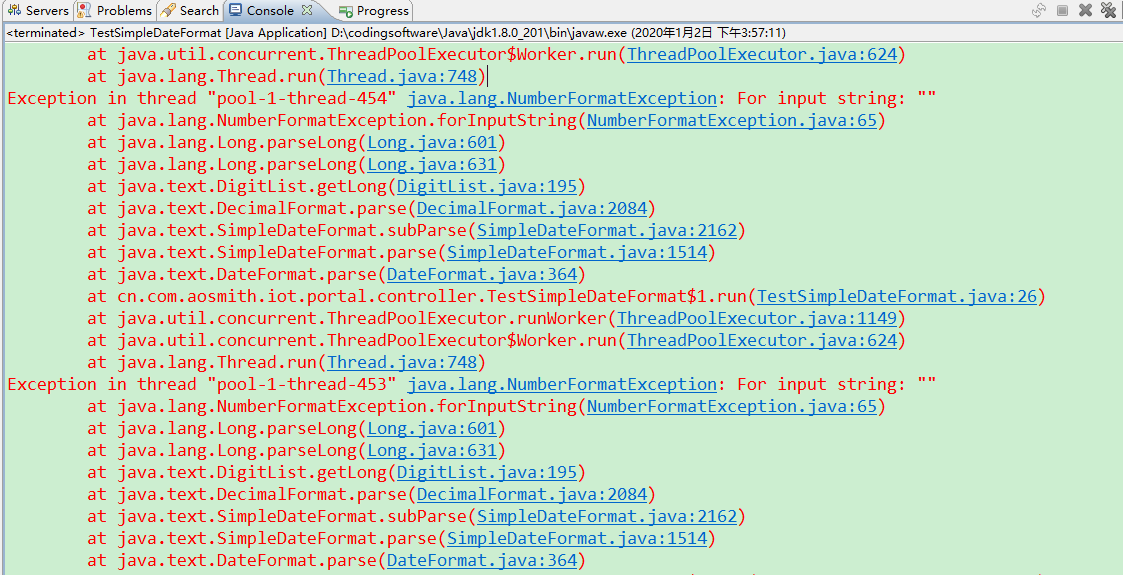Open ThreadPoolExecutor.java:624 link in first console line

[x=762, y=54]
